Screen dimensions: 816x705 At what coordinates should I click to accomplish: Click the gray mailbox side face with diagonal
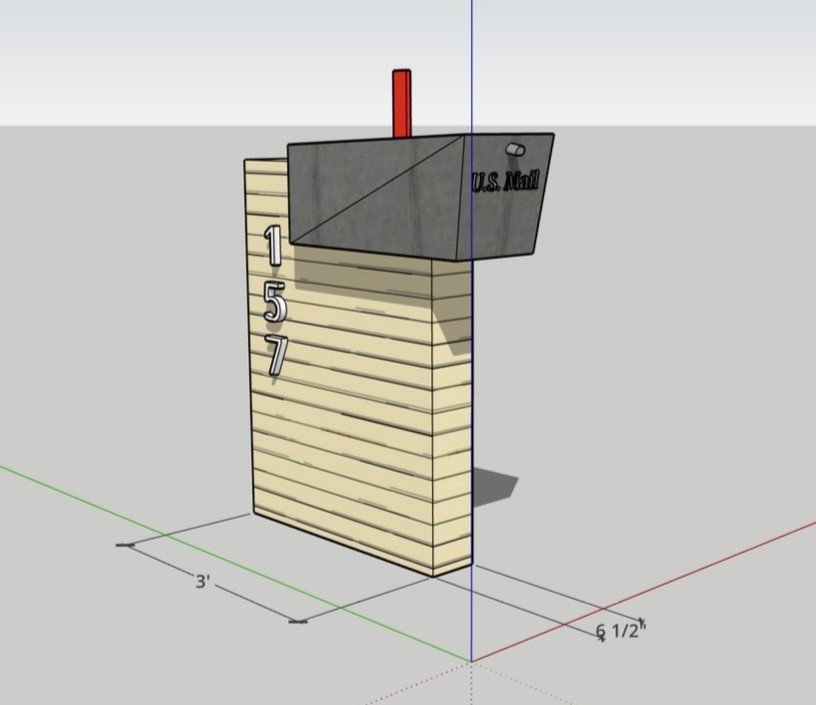coord(375,198)
